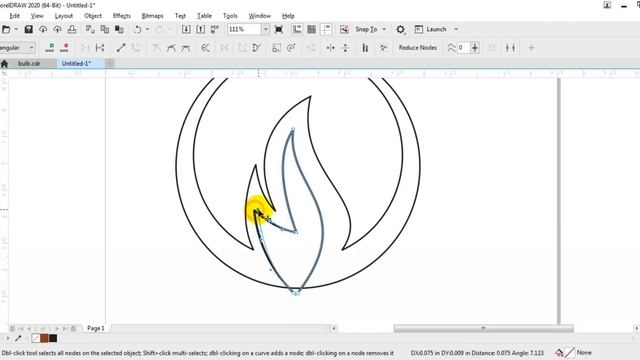Click the Welcome screen home icon
The width and height of the screenshot is (640, 360).
pos(4,64)
